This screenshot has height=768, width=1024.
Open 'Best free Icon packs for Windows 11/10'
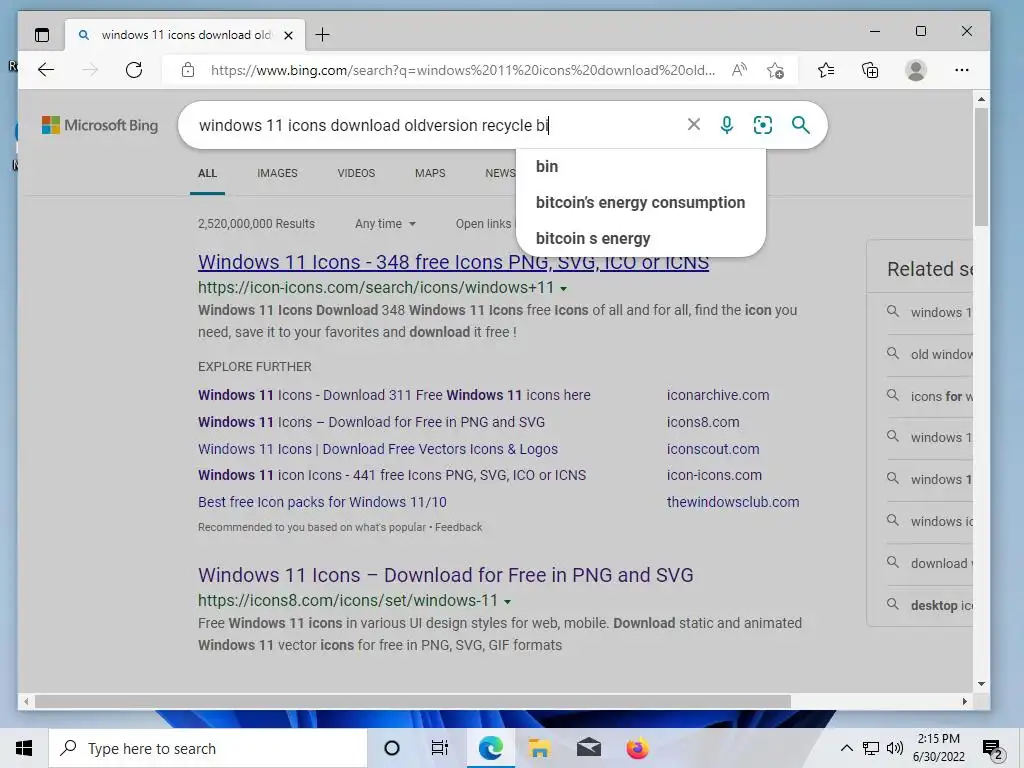[x=322, y=502]
